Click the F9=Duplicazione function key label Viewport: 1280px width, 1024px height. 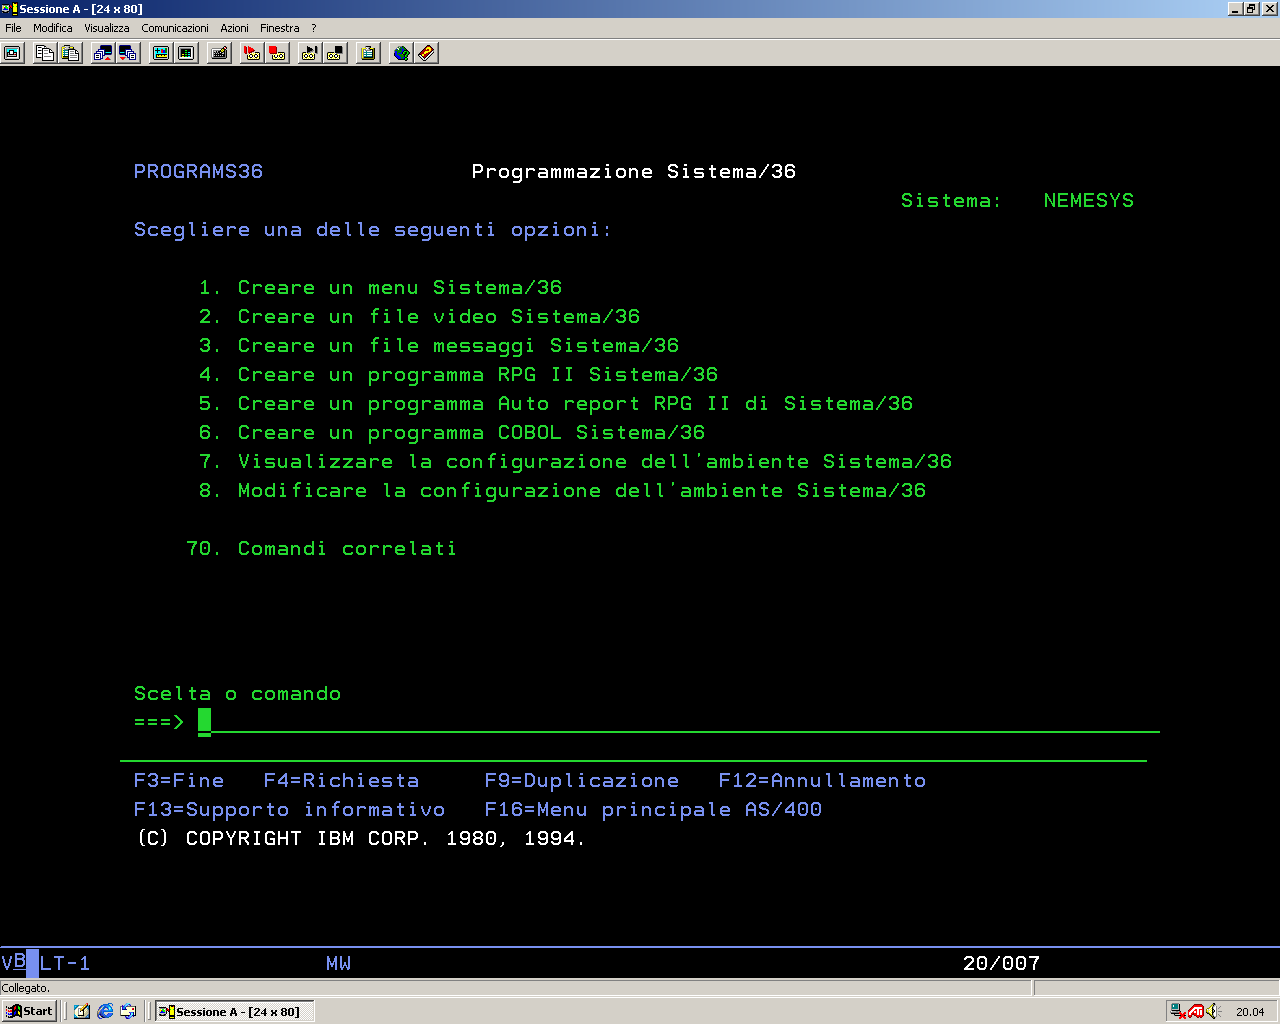[x=582, y=781]
